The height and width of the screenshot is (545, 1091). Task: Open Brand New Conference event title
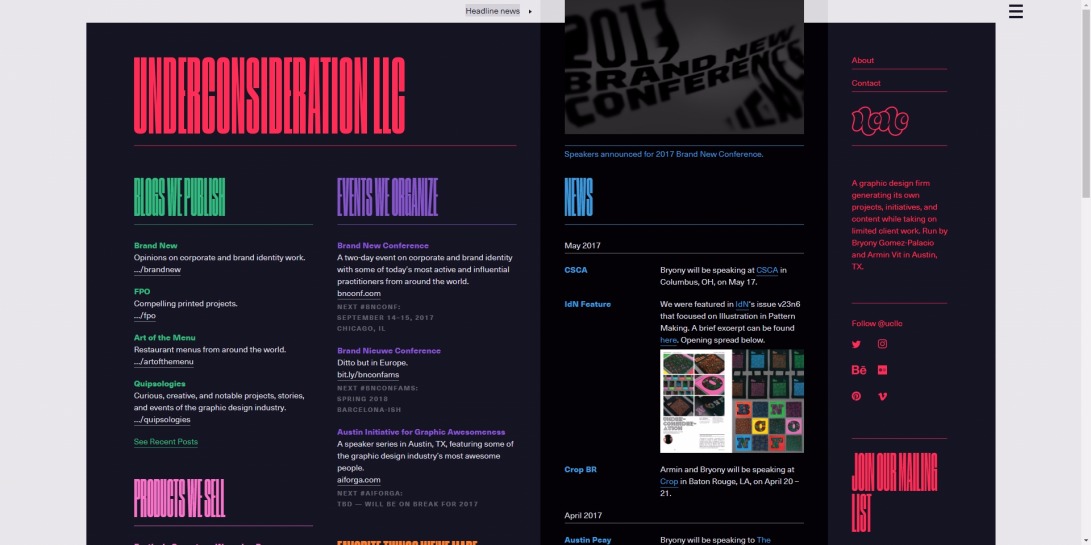point(383,246)
